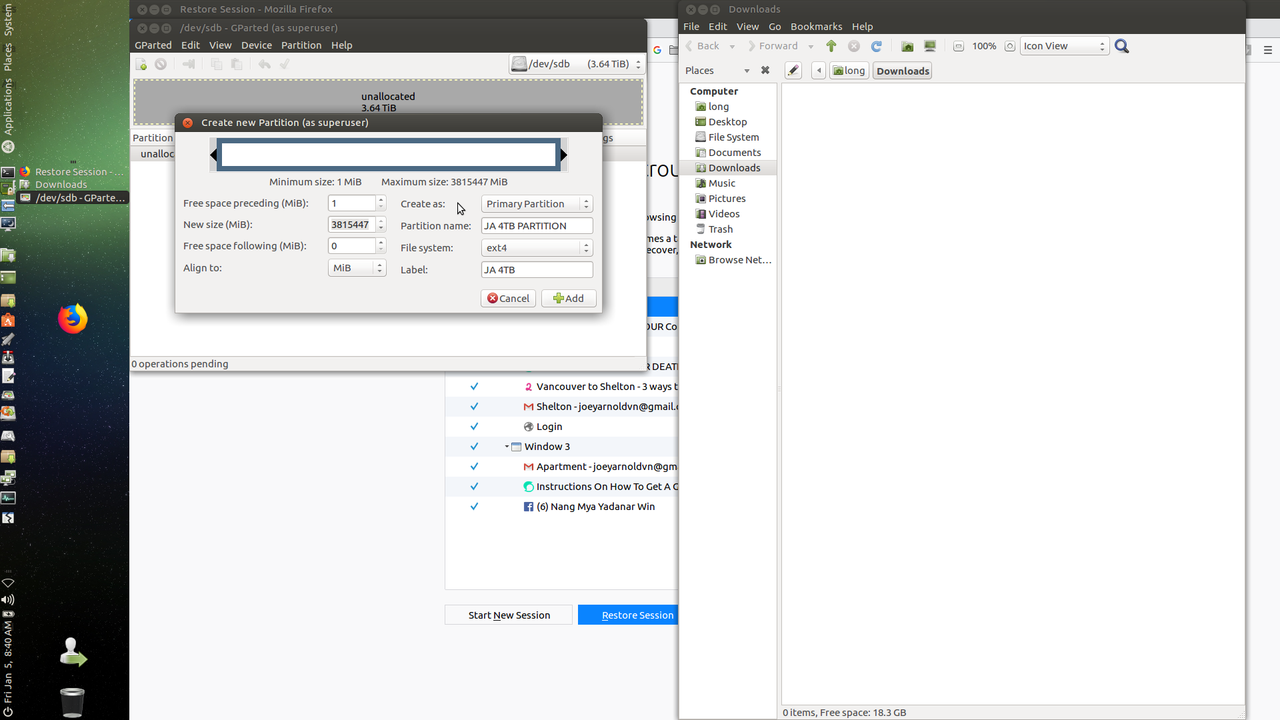Open the Bookmarks menu in file manager
This screenshot has width=1280, height=720.
click(816, 27)
